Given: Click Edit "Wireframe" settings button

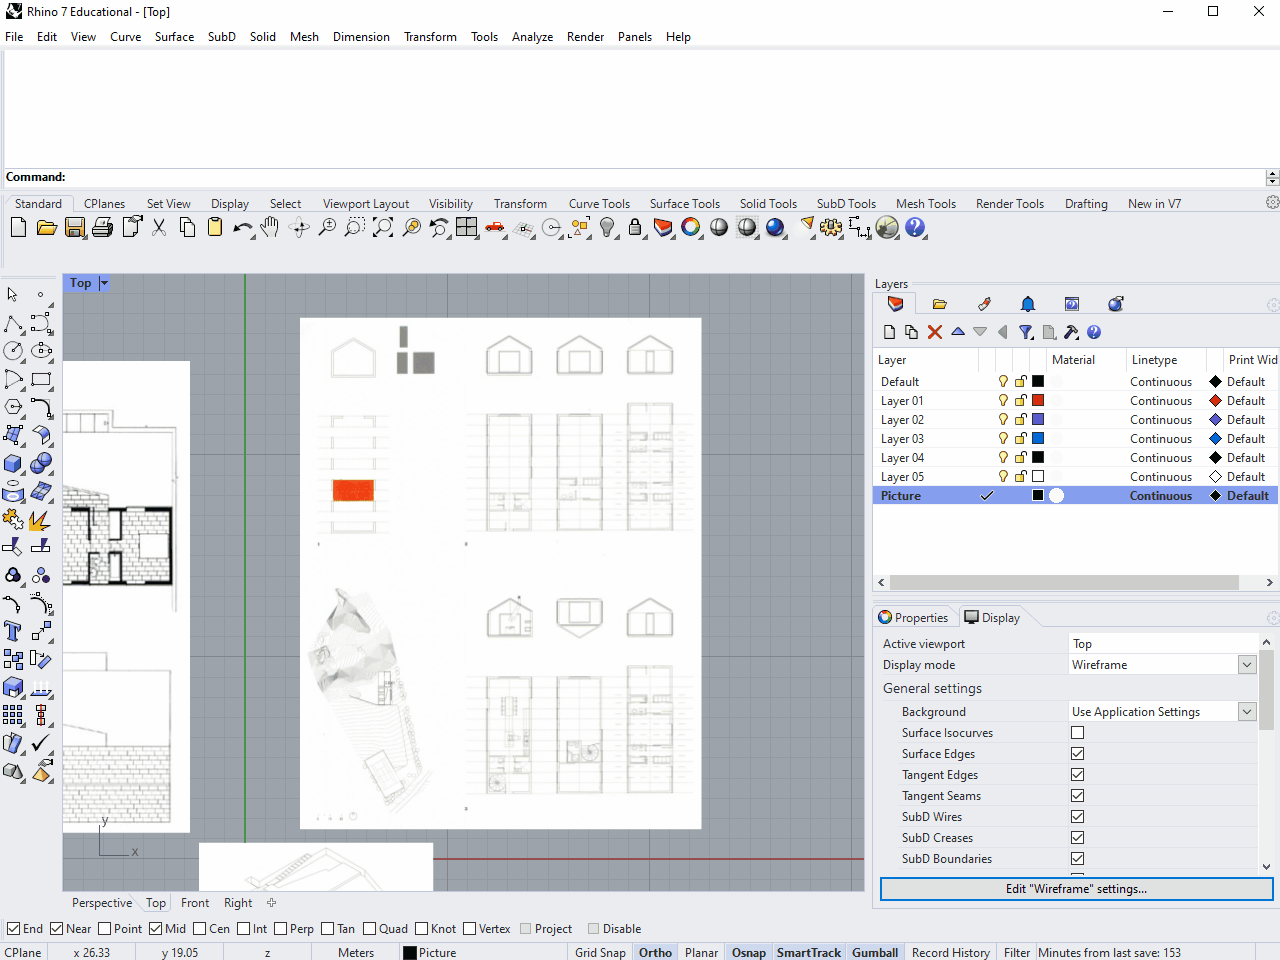Looking at the screenshot, I should pyautogui.click(x=1076, y=889).
